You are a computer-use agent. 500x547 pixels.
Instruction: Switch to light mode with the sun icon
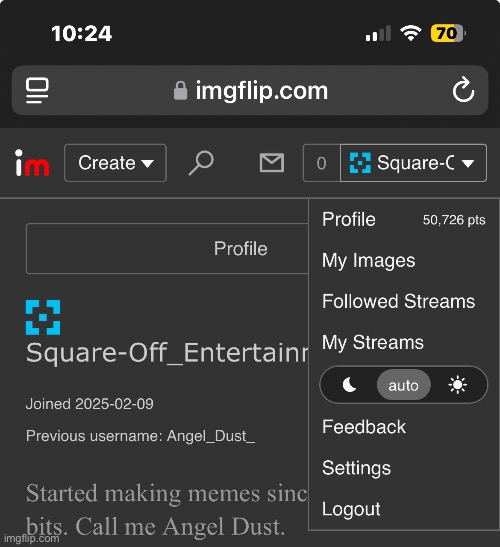click(457, 385)
